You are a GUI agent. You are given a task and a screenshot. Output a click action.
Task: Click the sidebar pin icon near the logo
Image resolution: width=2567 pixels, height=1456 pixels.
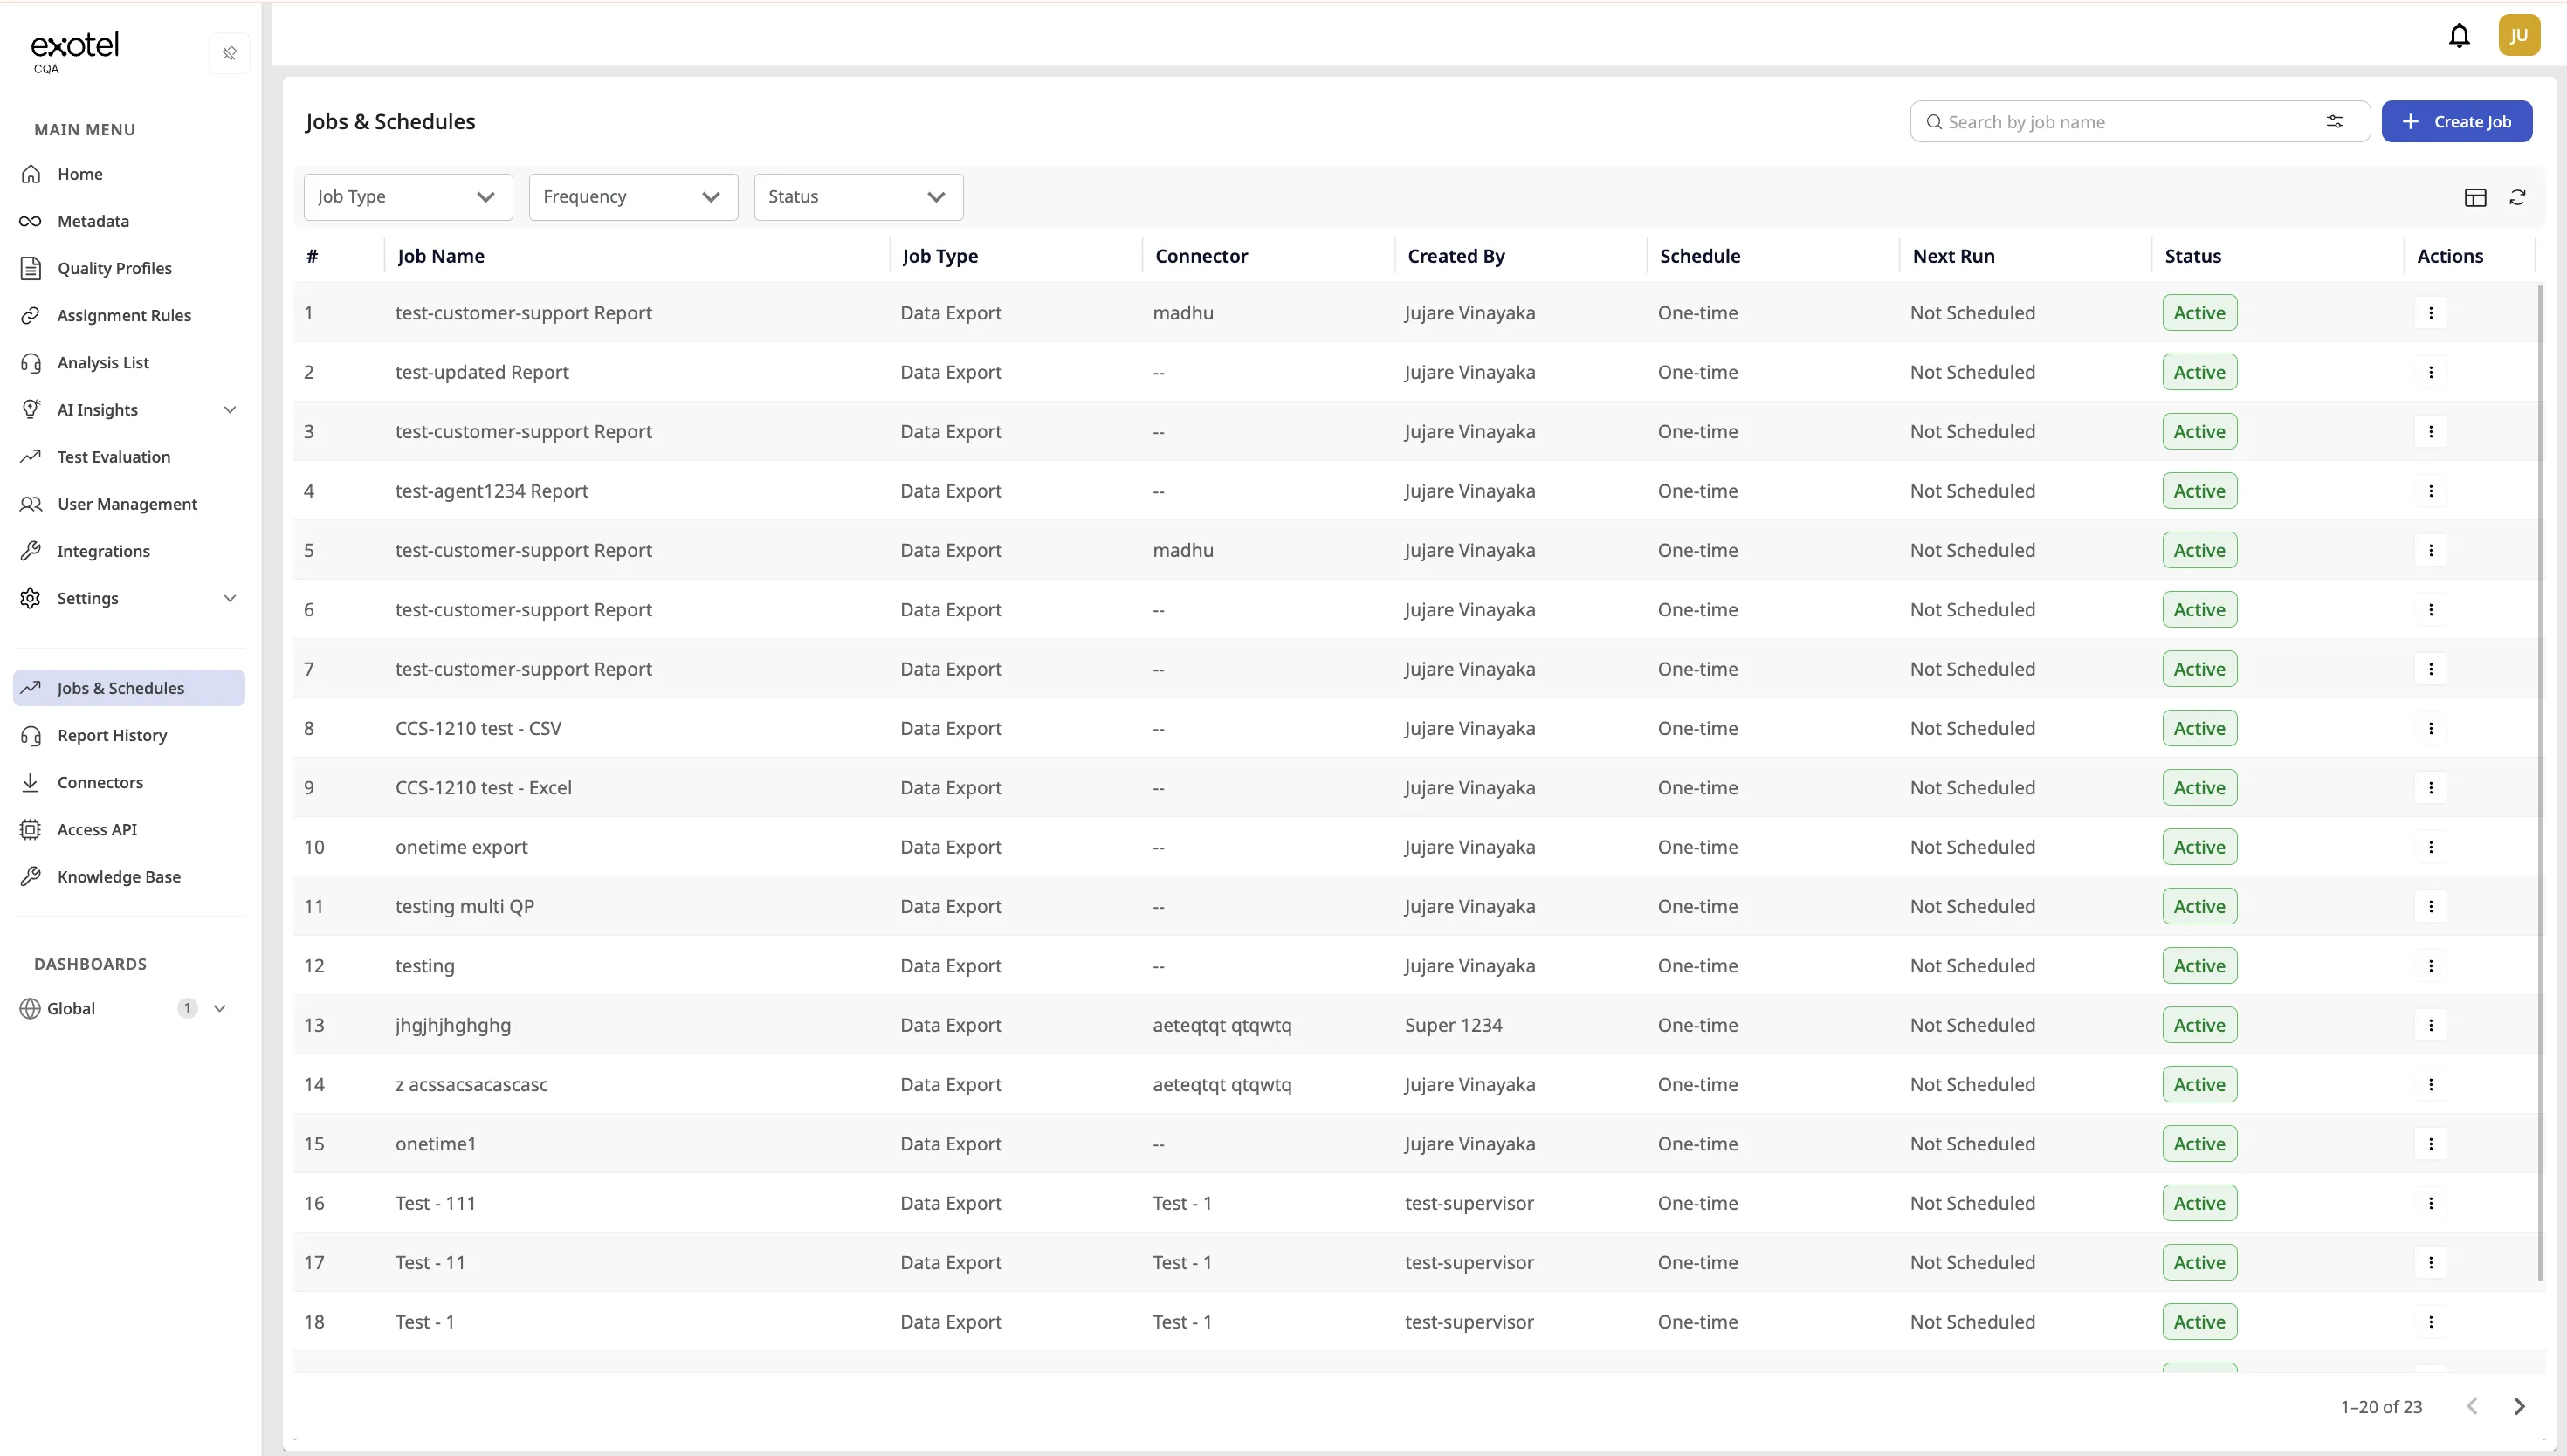point(229,53)
